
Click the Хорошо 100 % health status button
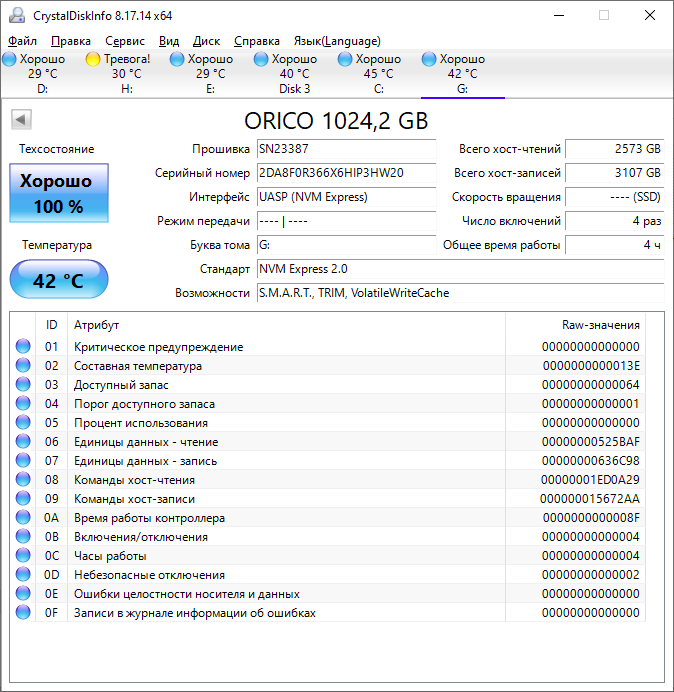click(x=59, y=193)
